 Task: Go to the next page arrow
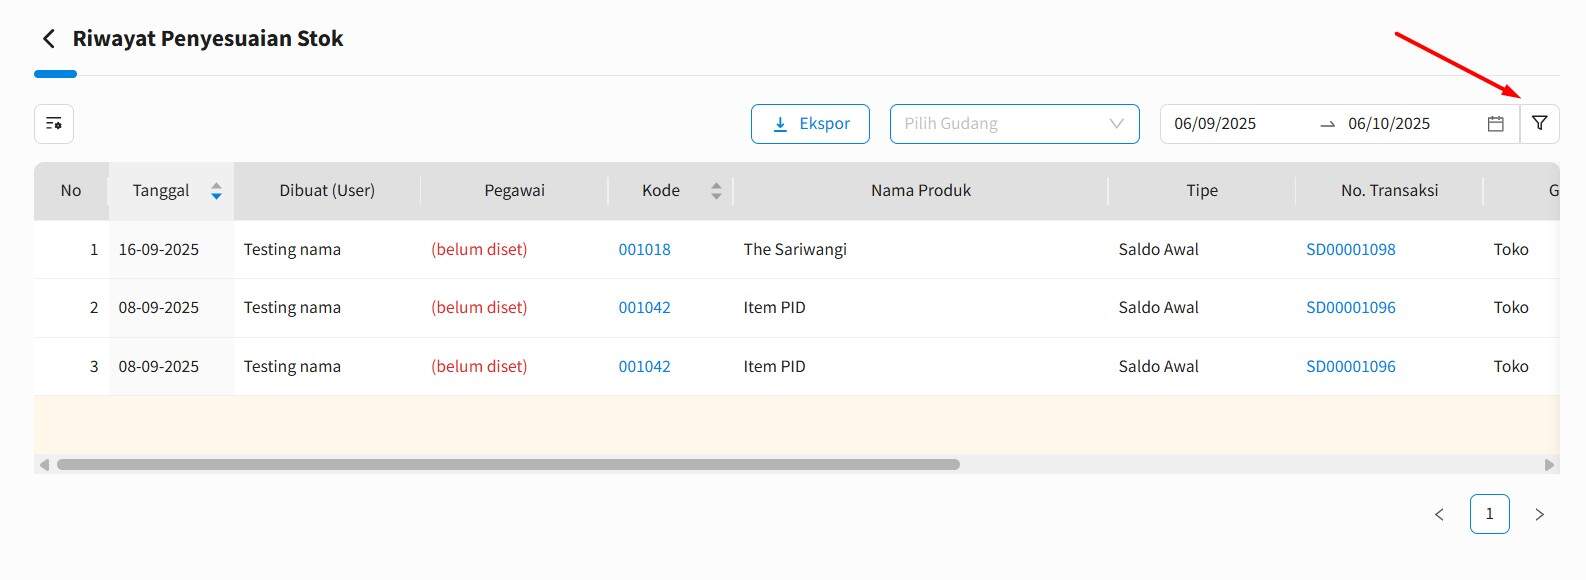1539,514
